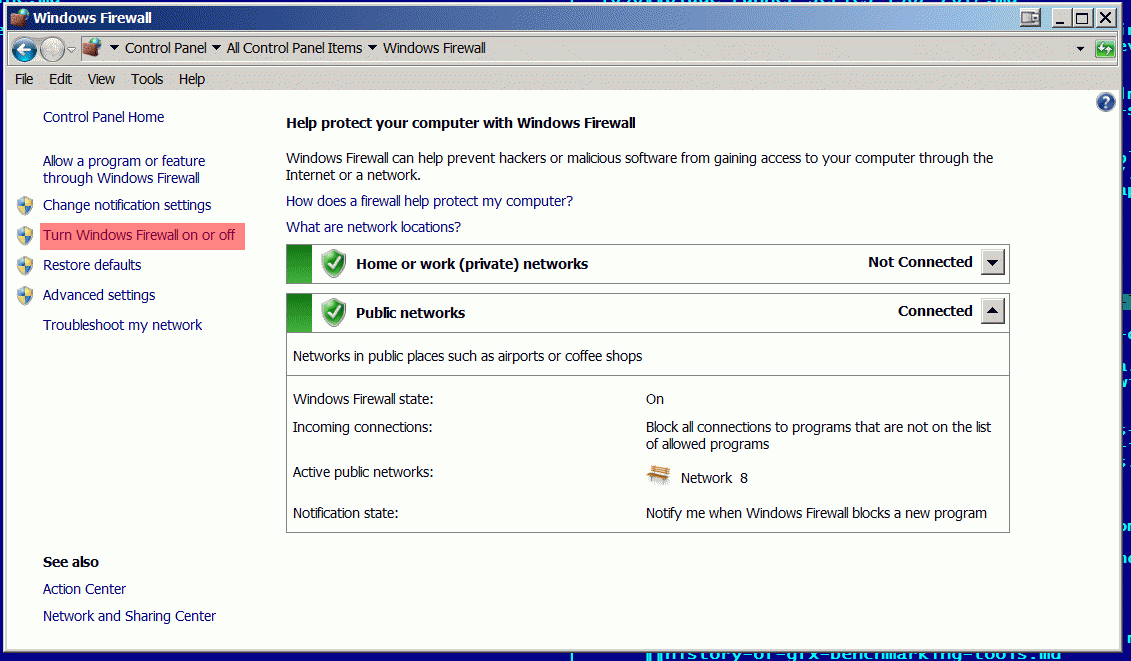Click the Network 8 name
This screenshot has width=1131, height=661.
pyautogui.click(x=714, y=478)
